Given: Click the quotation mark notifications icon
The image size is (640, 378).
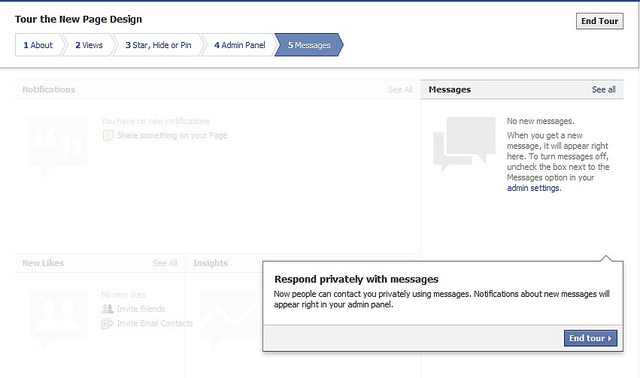Looking at the screenshot, I should click(58, 146).
